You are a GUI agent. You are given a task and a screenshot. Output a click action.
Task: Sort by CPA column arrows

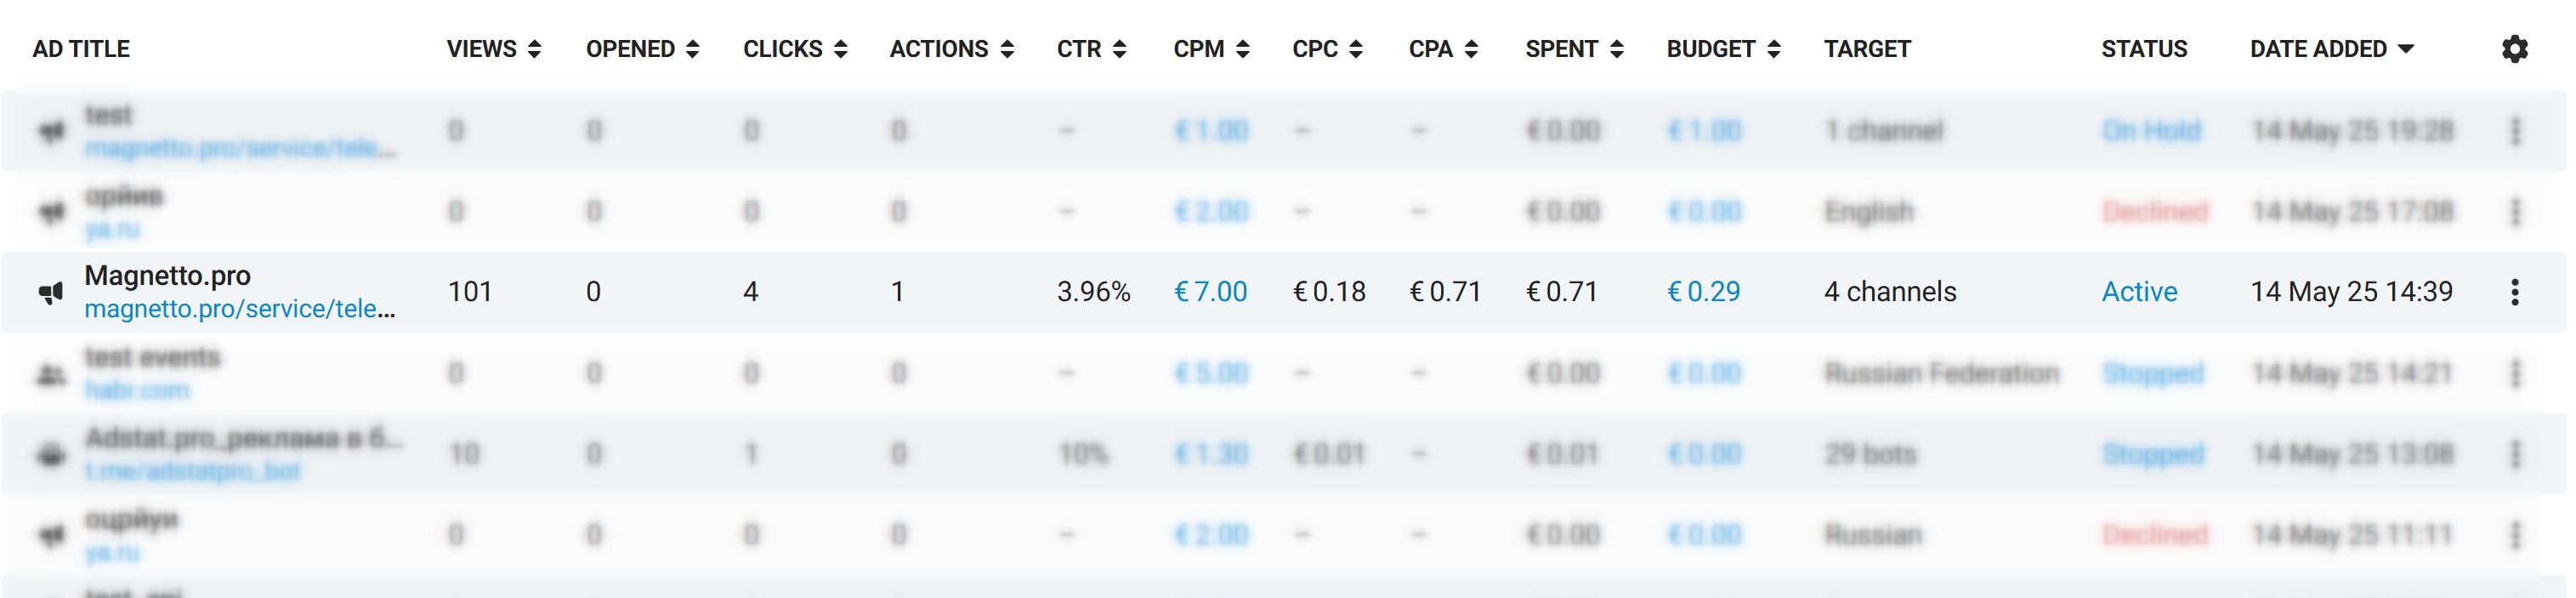1470,49
